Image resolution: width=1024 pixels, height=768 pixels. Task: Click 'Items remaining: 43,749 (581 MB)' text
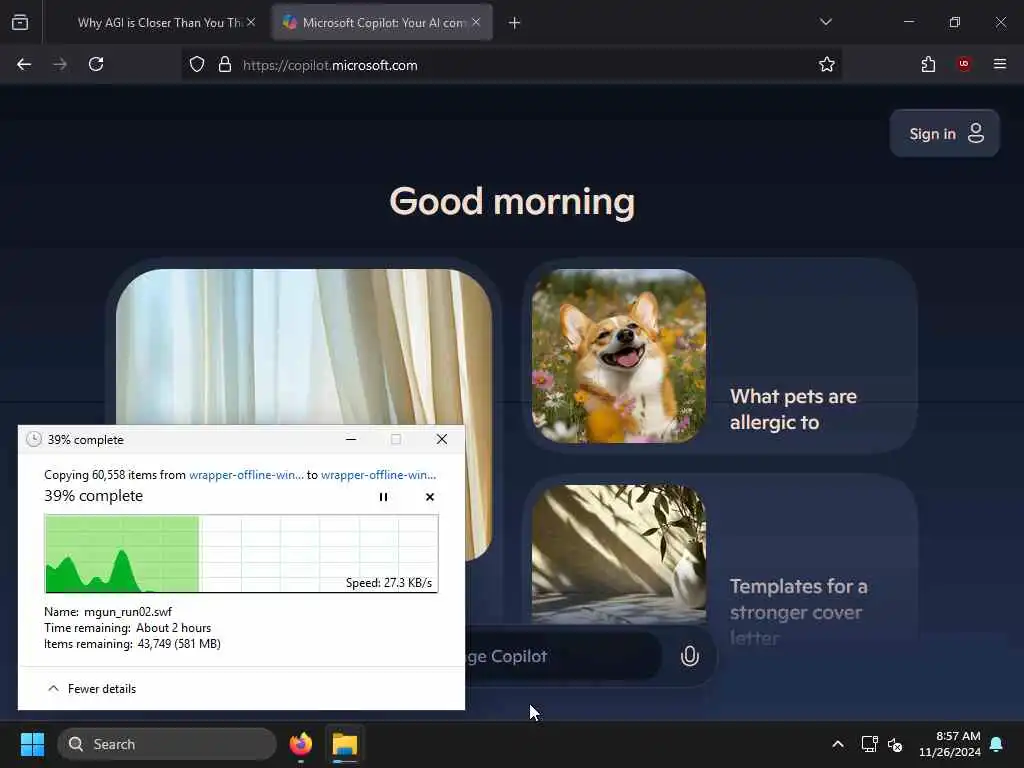[x=132, y=644]
